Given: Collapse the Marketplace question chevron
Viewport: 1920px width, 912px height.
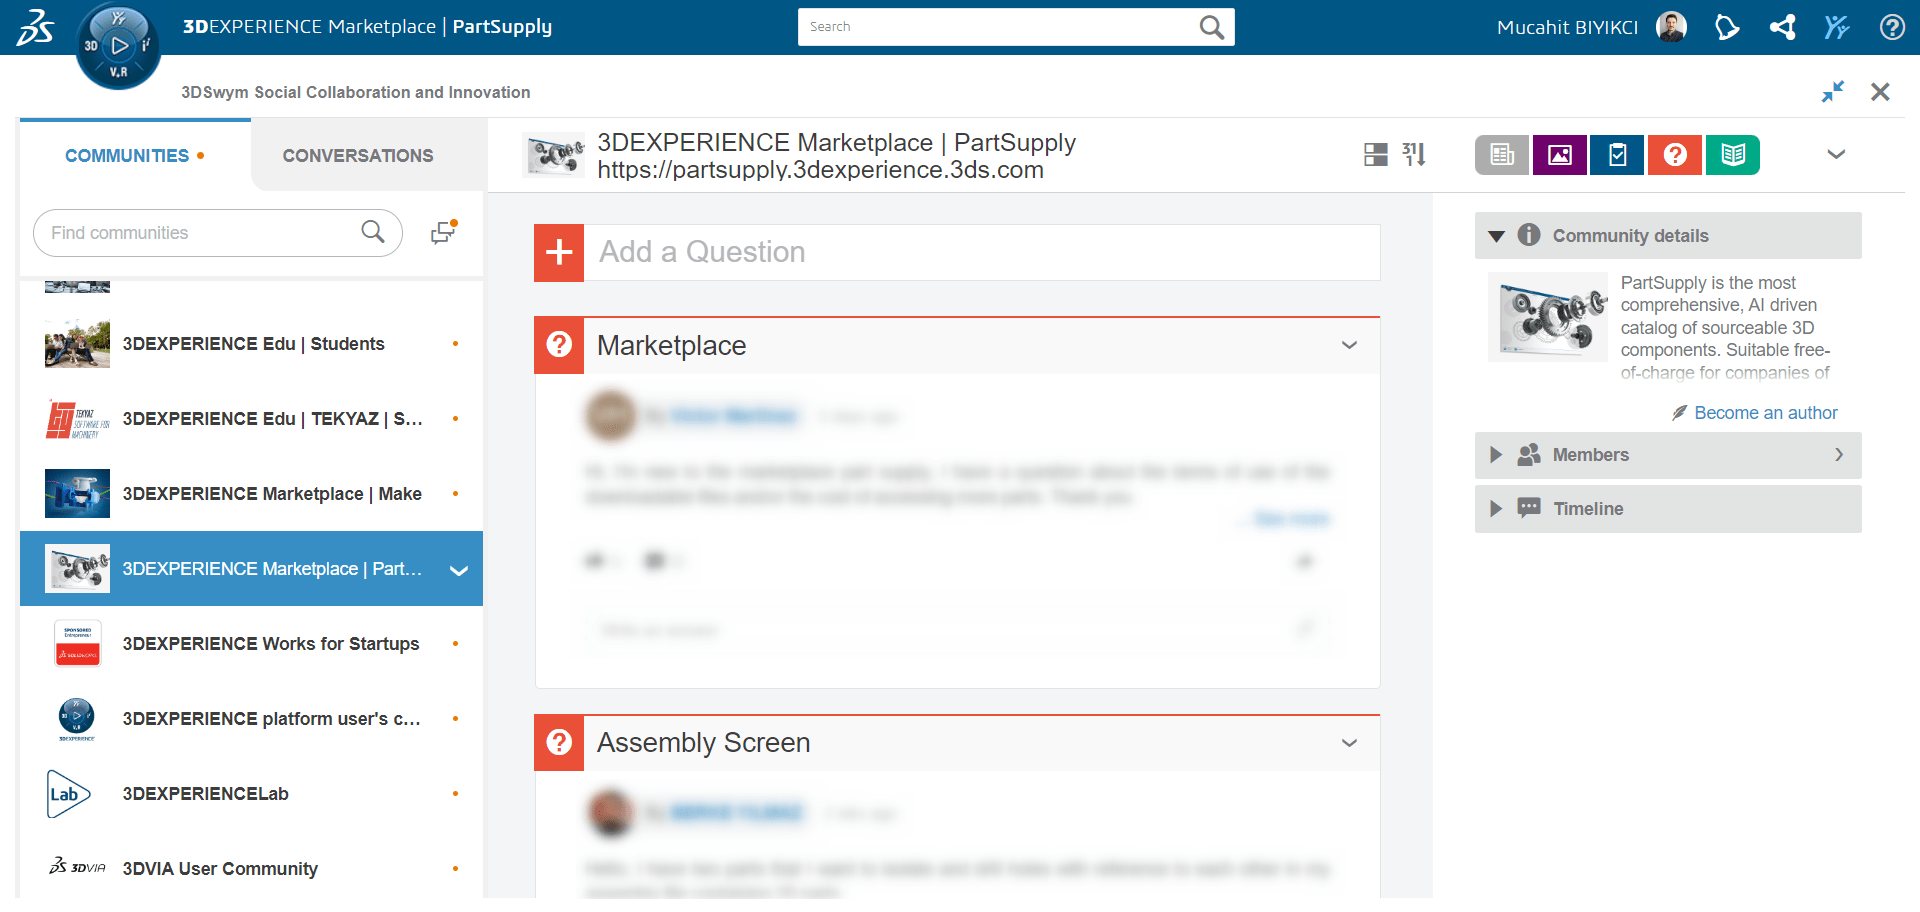Looking at the screenshot, I should (1349, 345).
